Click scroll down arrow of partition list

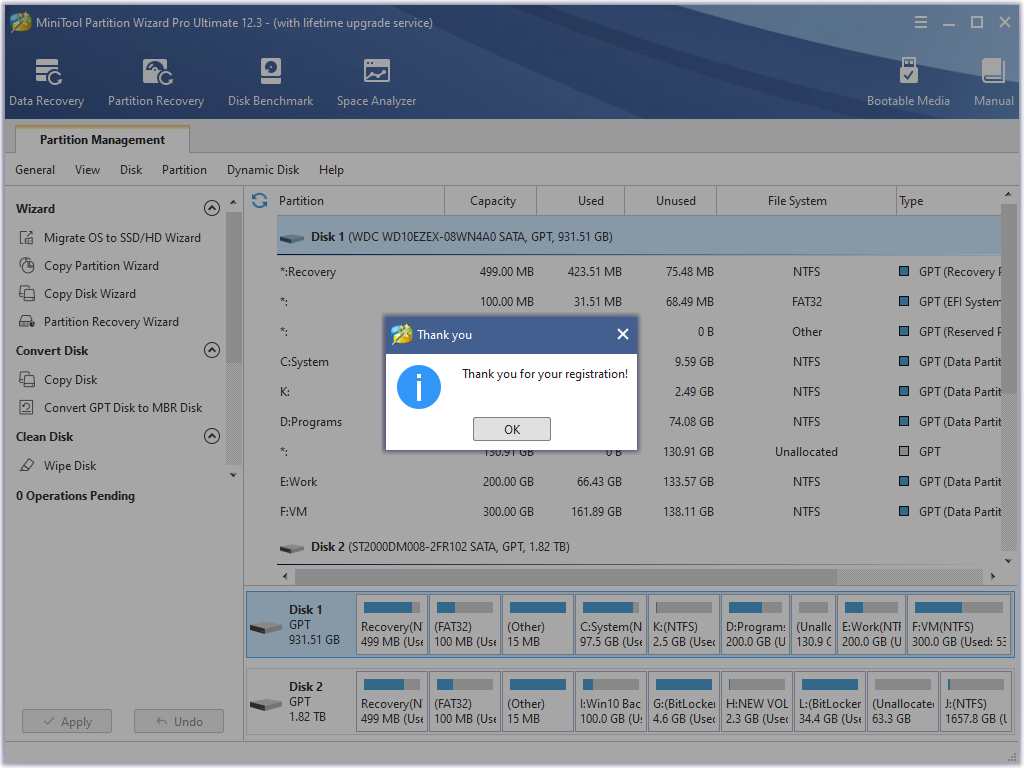tap(1008, 561)
